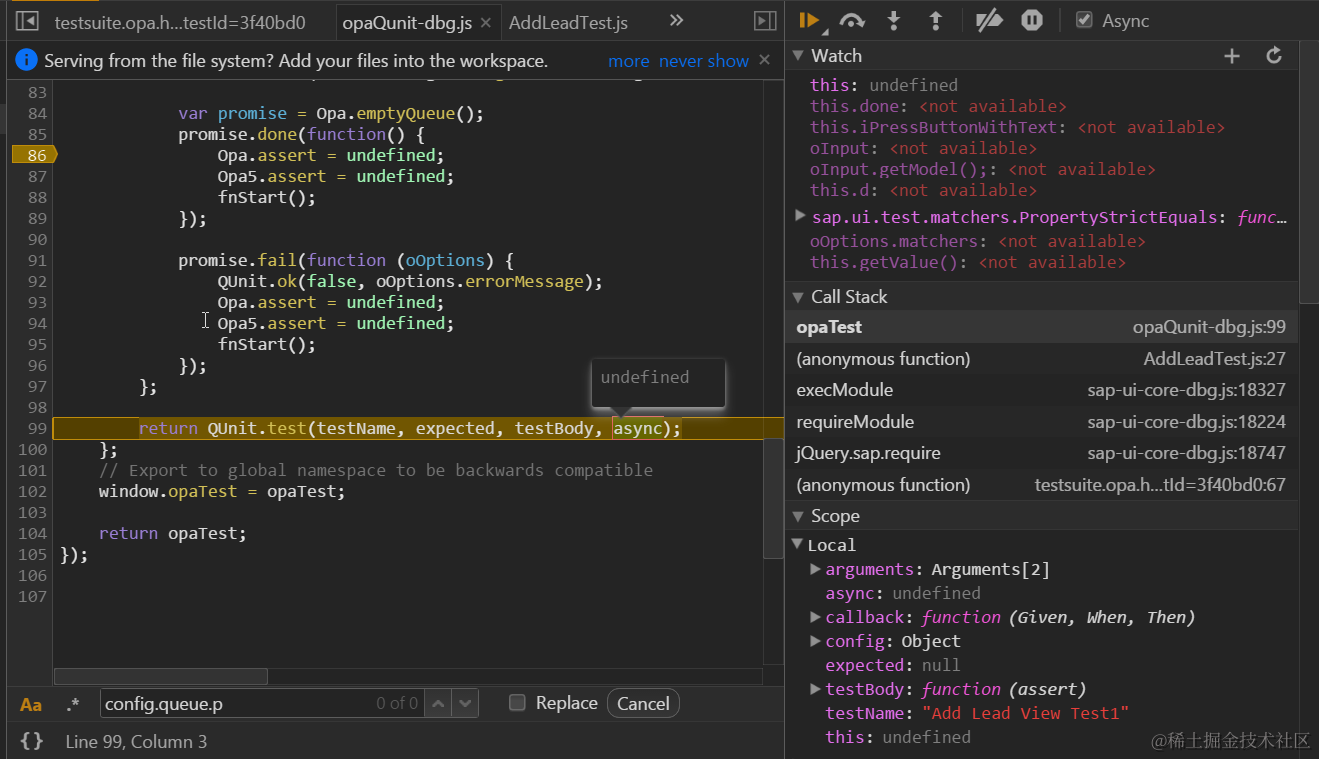Toggle the debugger sidebar pane icon

tap(765, 21)
